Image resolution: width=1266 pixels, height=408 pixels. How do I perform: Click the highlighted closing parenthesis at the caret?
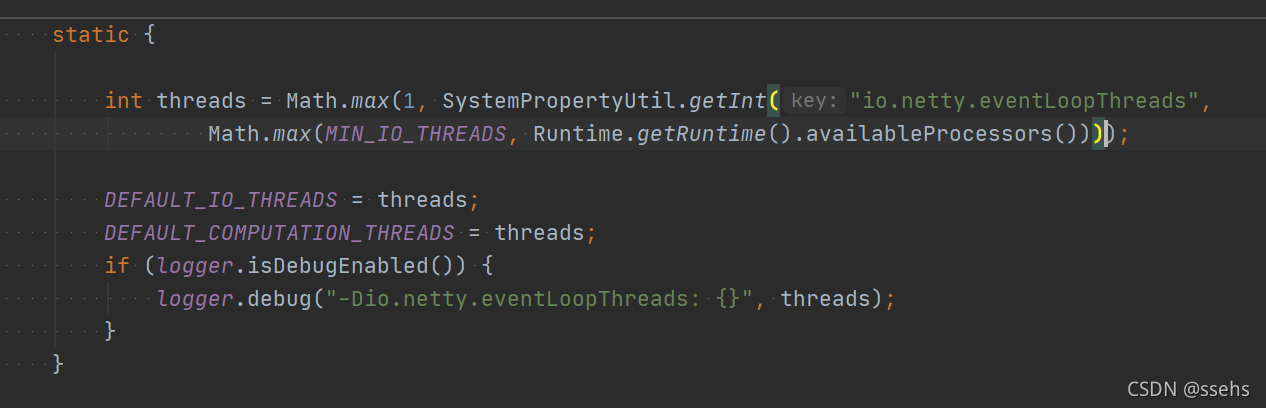click(x=1098, y=134)
